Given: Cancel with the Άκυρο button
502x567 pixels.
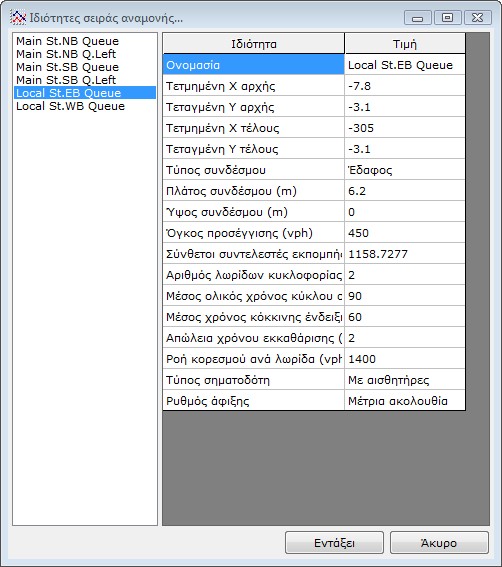Looking at the screenshot, I should [439, 543].
